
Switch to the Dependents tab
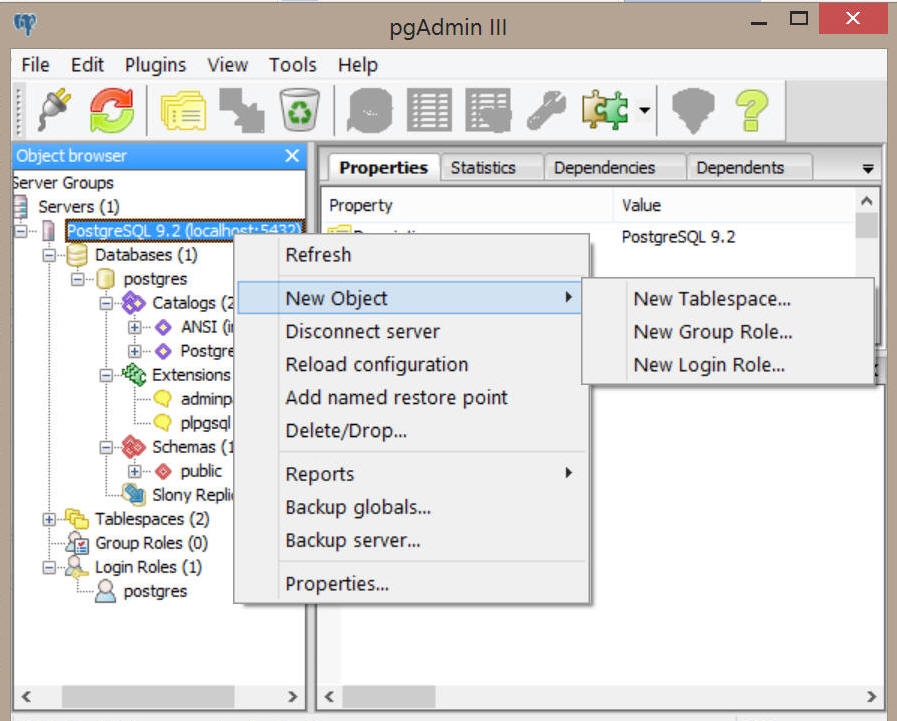pyautogui.click(x=748, y=168)
